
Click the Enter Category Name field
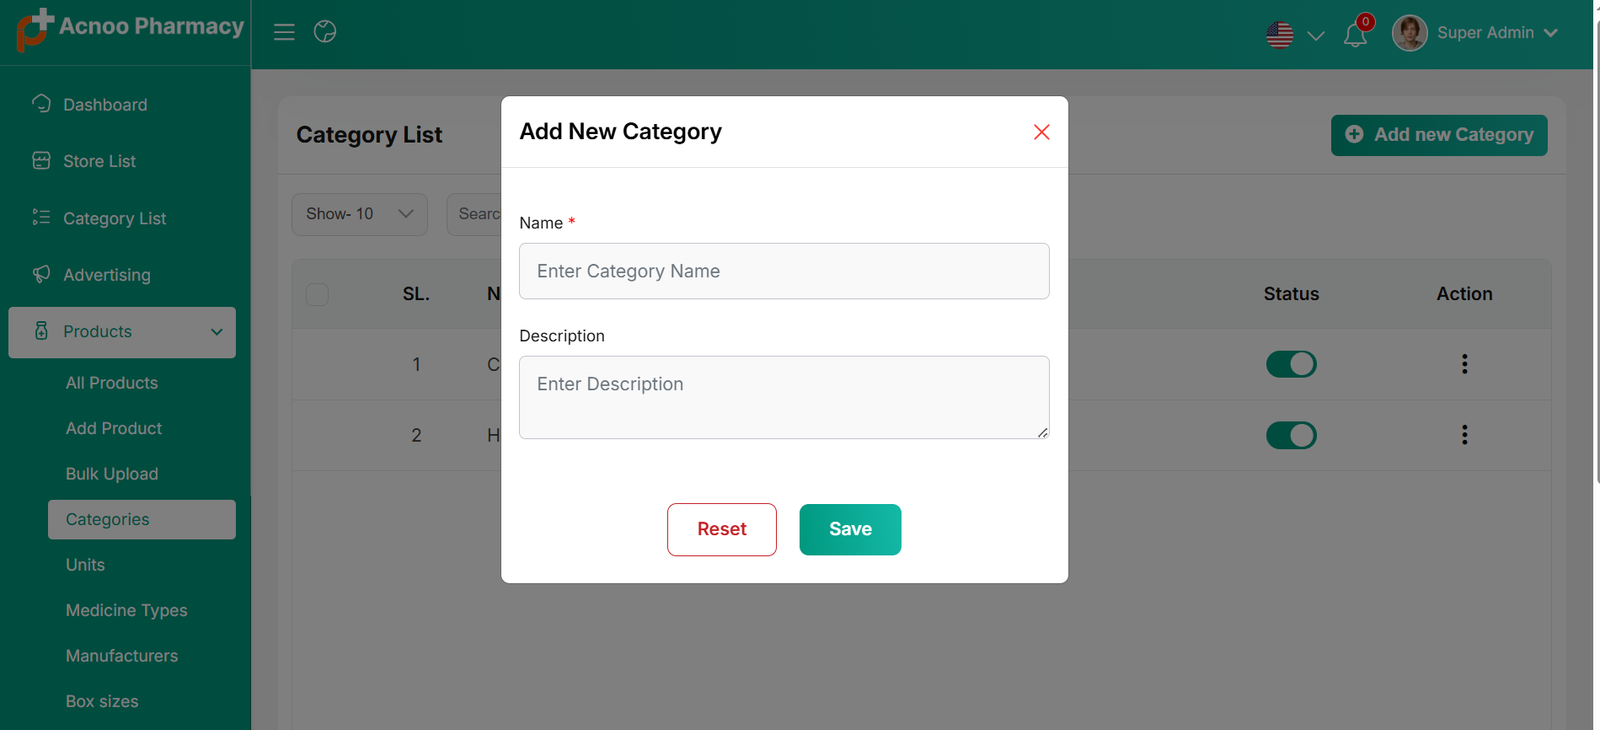pos(784,271)
